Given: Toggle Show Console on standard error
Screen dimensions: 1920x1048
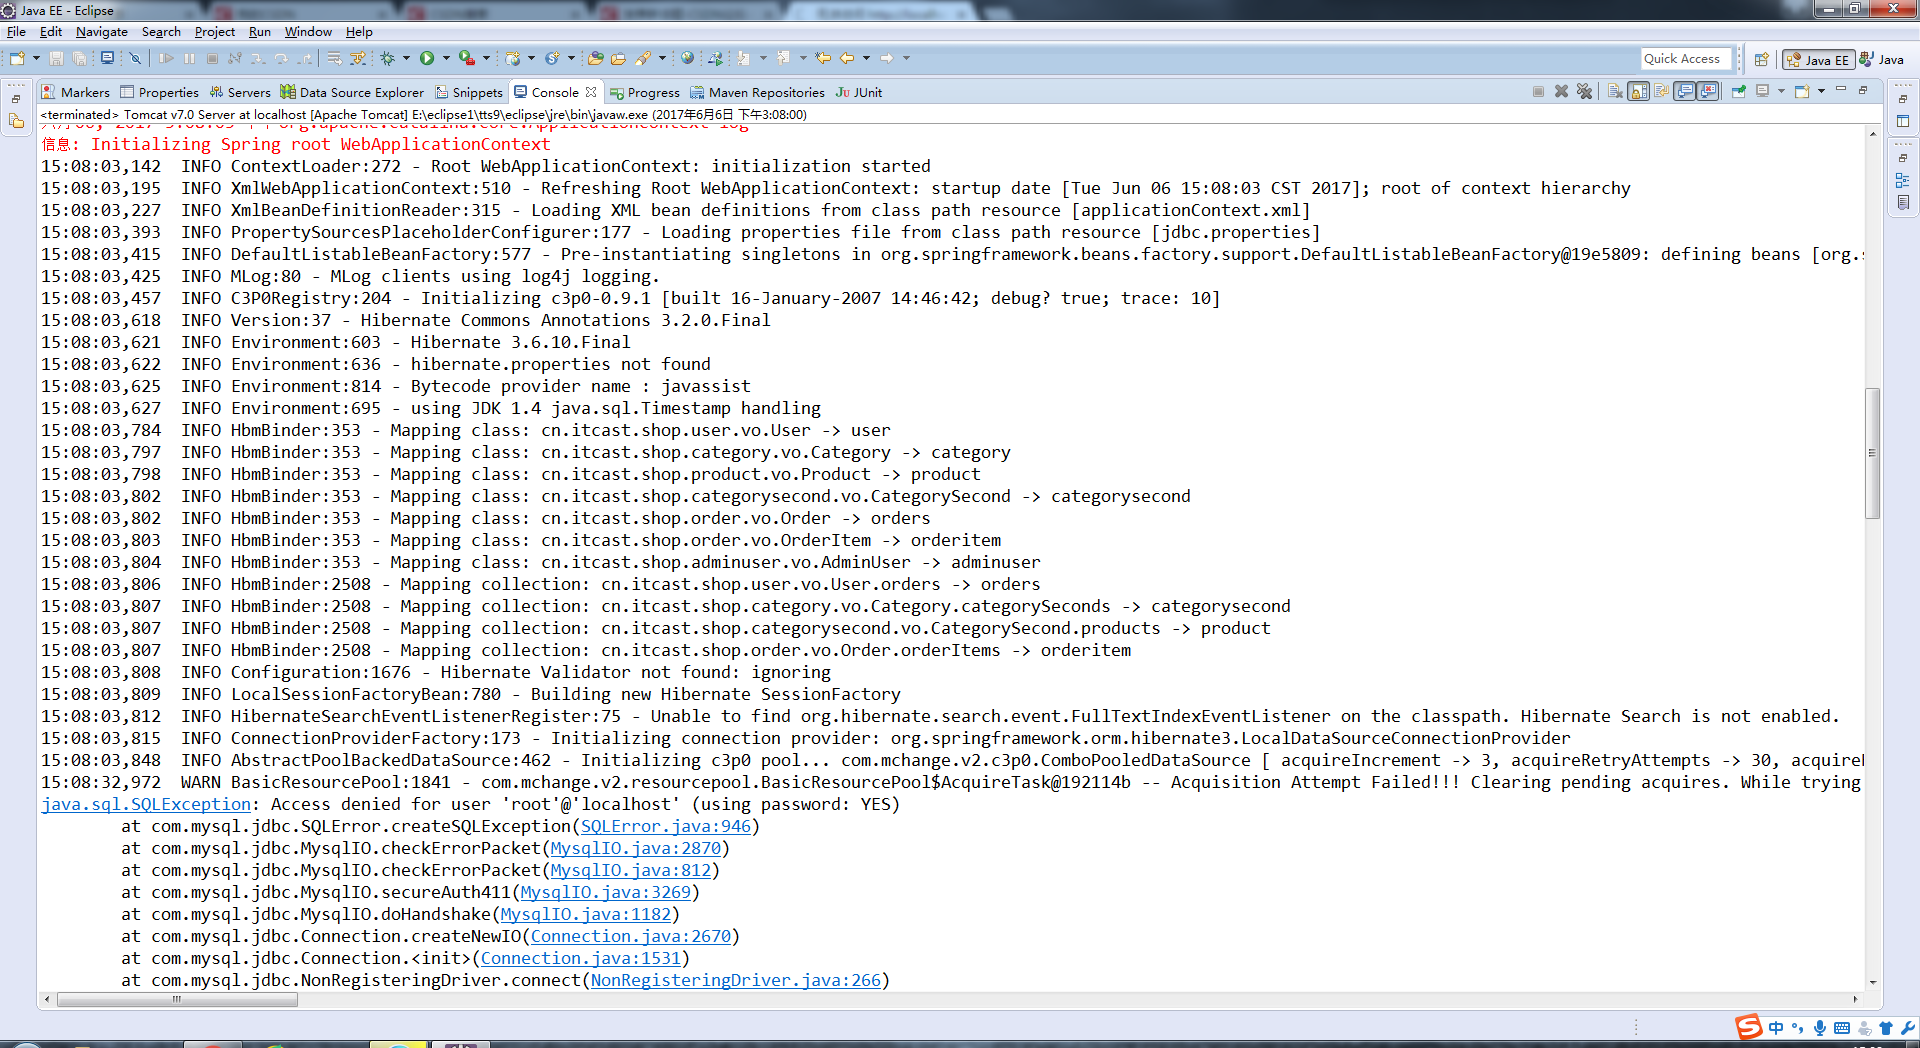Looking at the screenshot, I should [x=1708, y=91].
